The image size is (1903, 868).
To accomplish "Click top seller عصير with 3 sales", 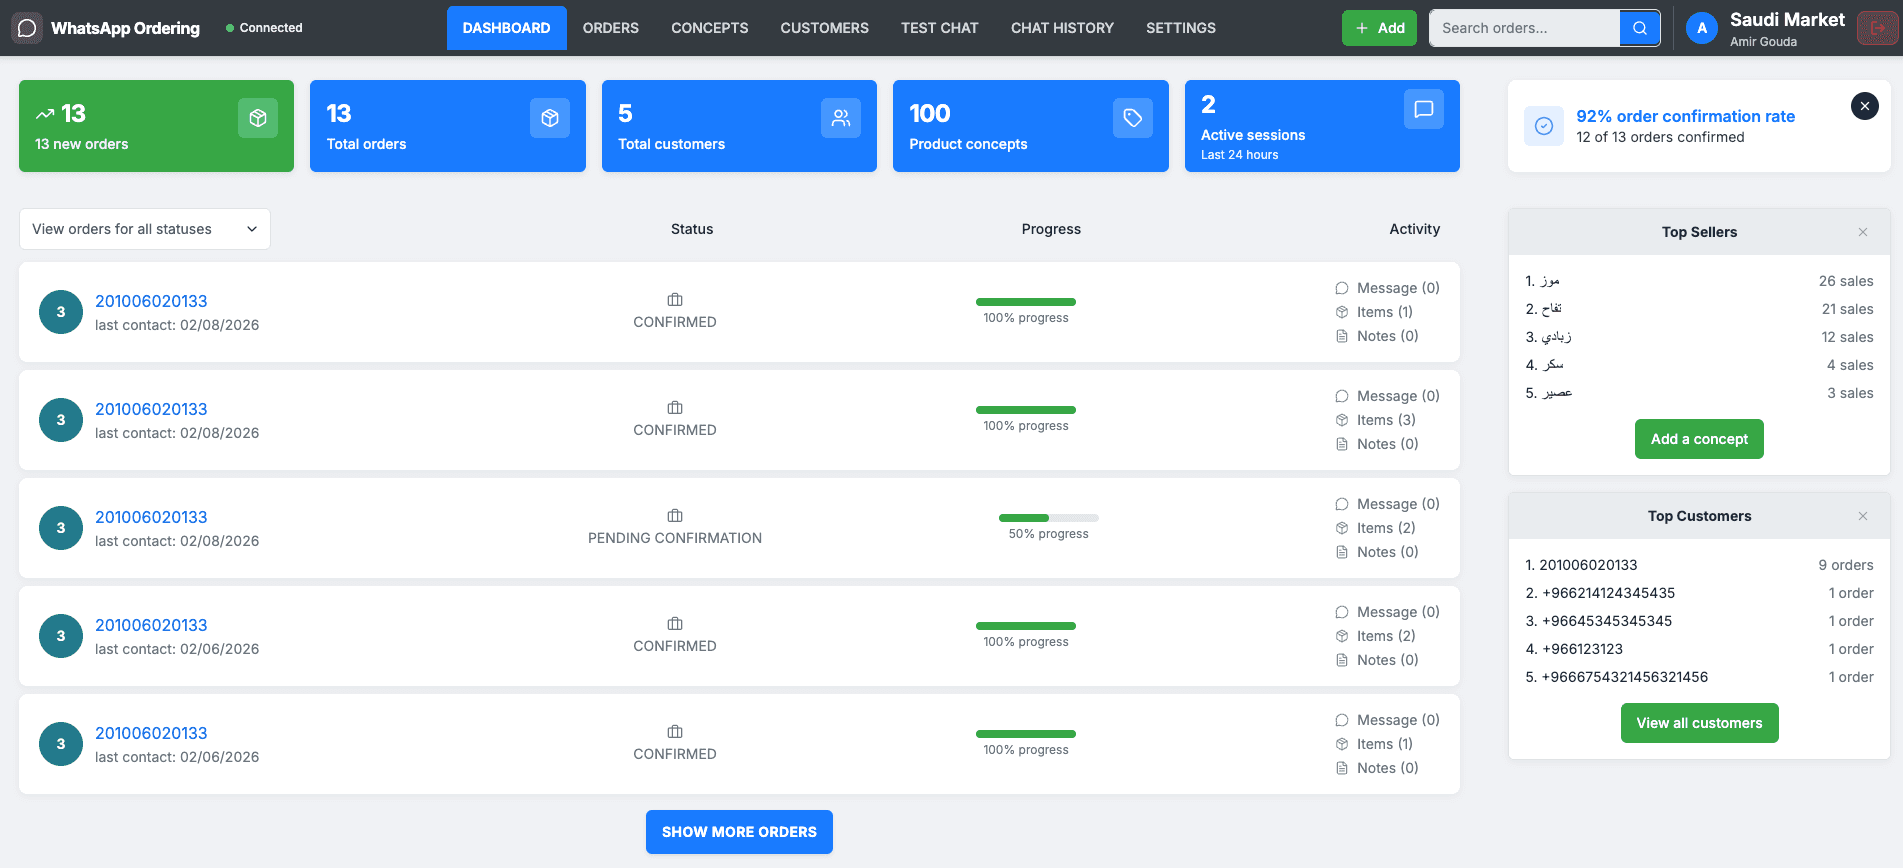I will click(1699, 393).
